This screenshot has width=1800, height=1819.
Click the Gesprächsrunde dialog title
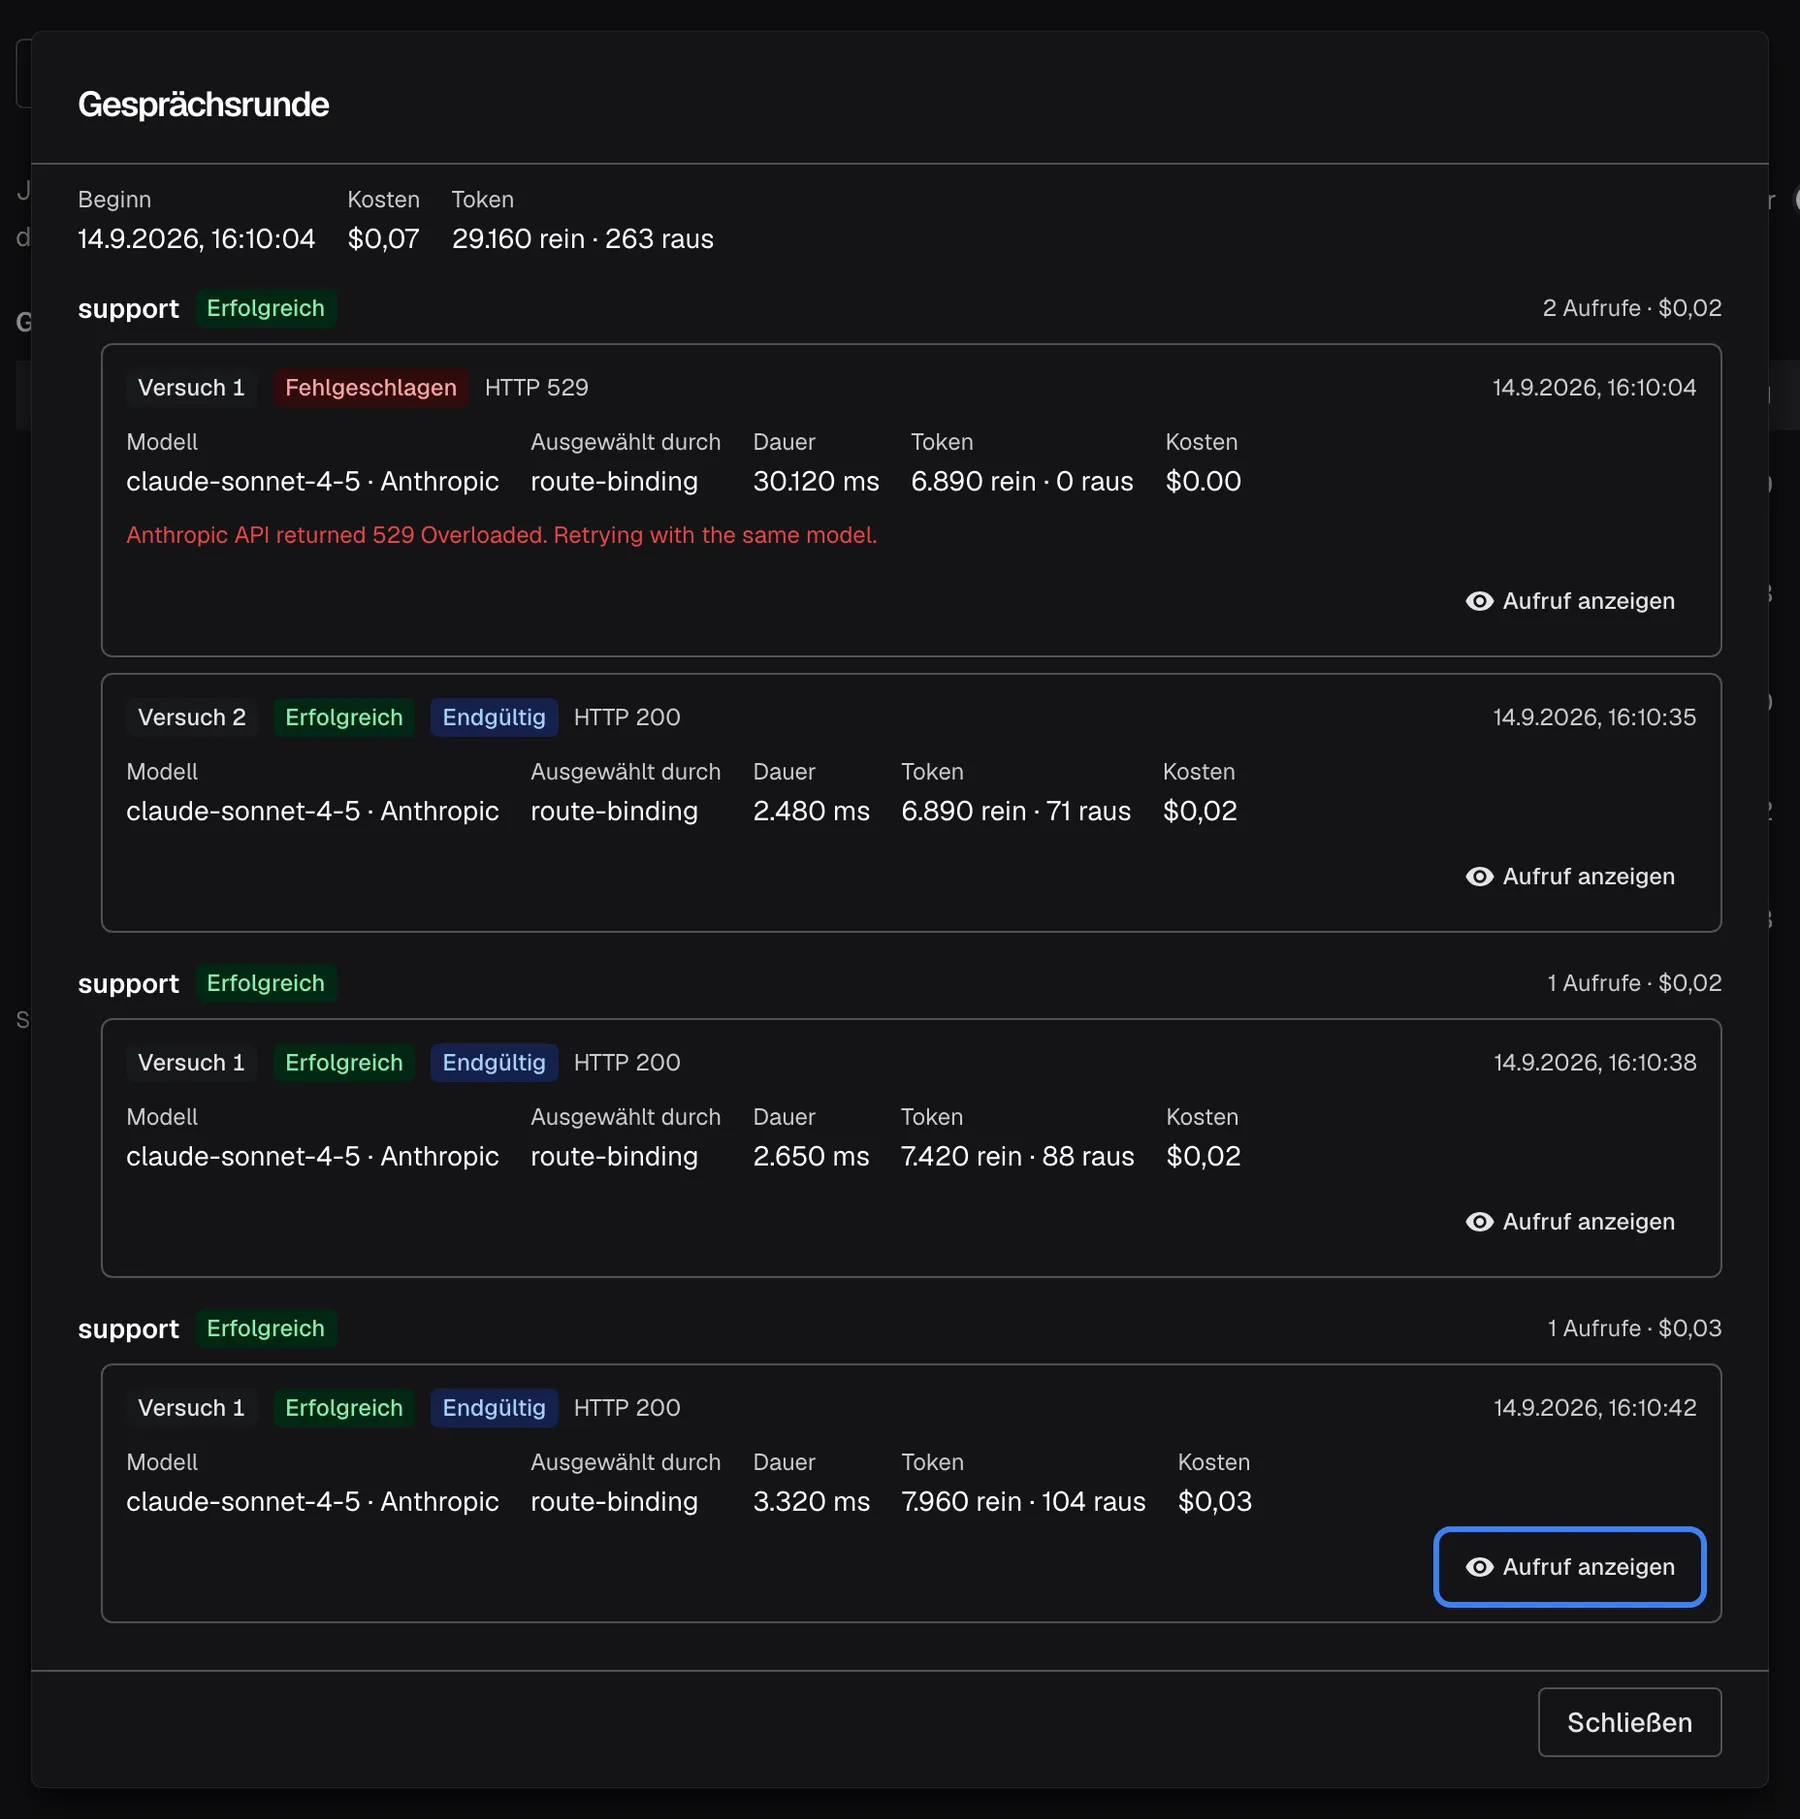pos(203,104)
